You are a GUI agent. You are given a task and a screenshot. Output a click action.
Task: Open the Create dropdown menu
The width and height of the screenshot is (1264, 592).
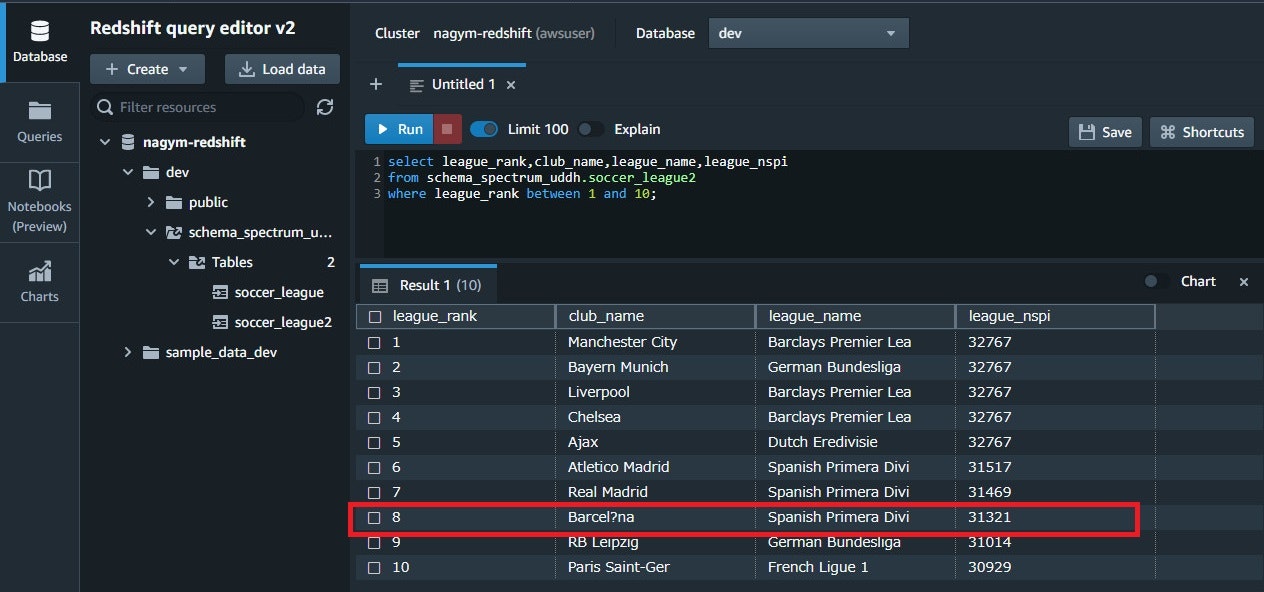coord(147,69)
